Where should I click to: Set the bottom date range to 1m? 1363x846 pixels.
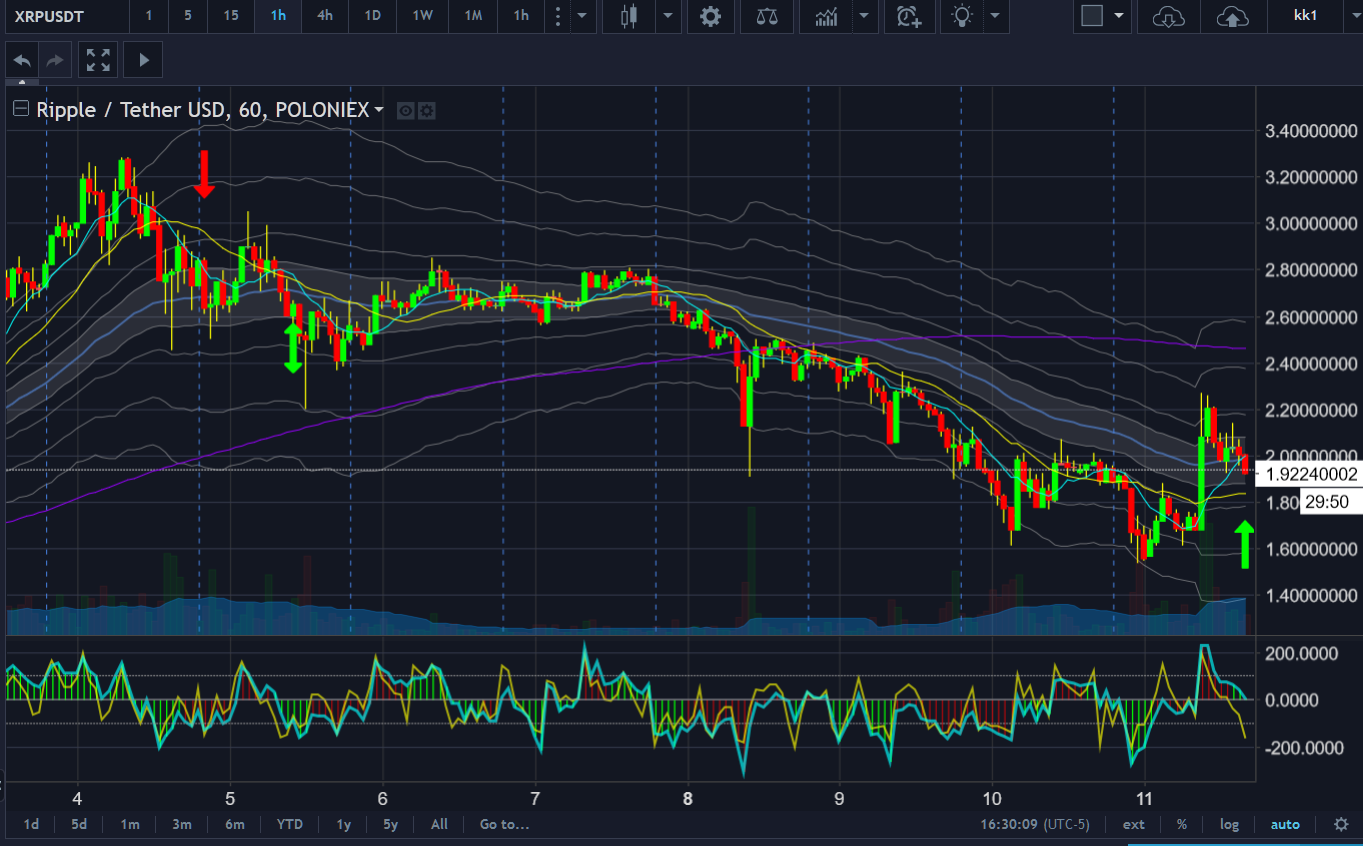(x=129, y=824)
